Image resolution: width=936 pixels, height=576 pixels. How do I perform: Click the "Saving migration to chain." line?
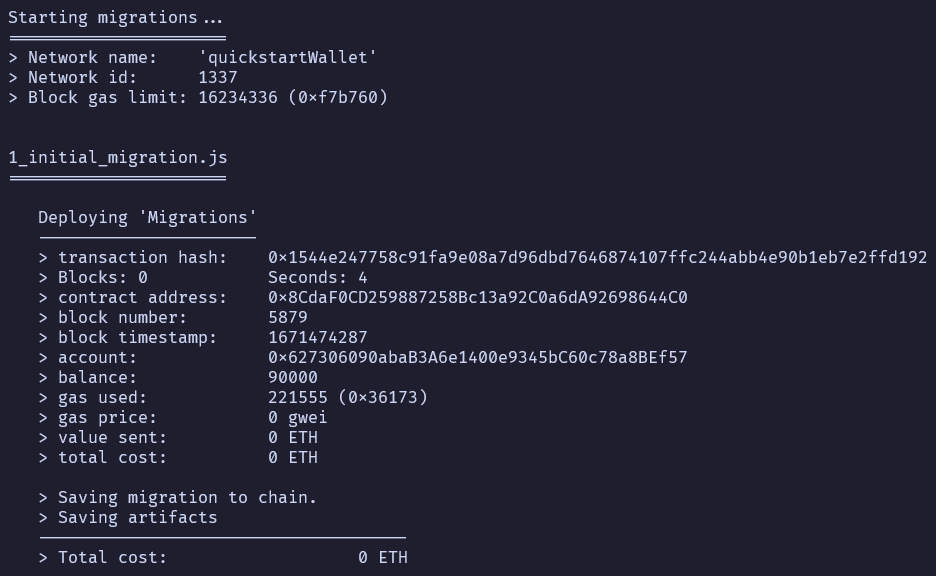[187, 497]
